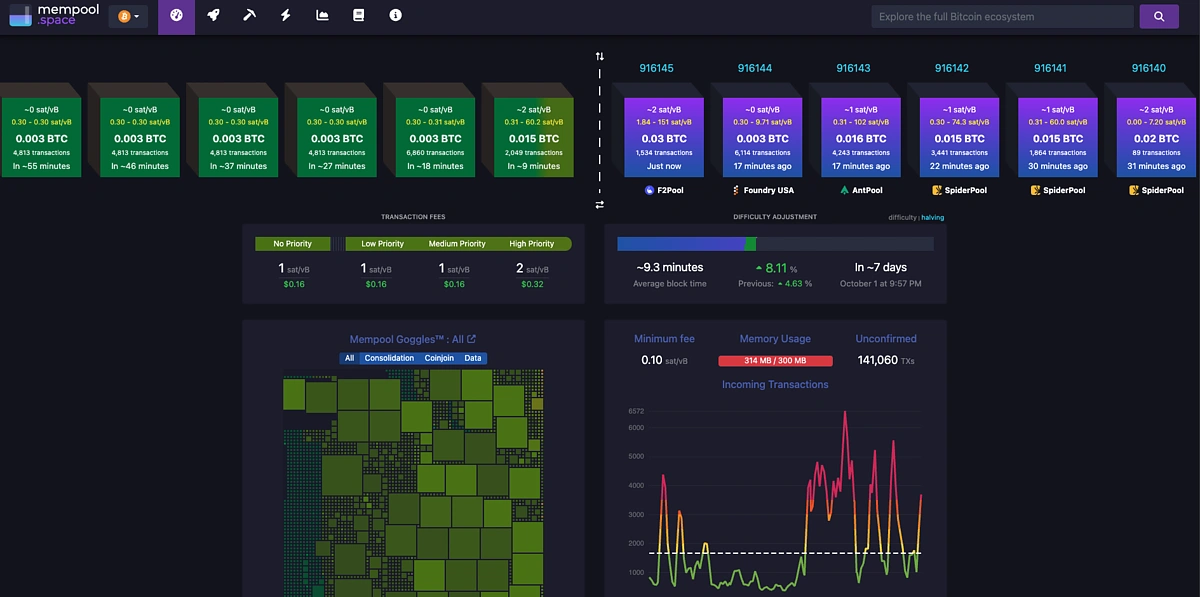Select the High Priority fee tab

[x=531, y=243]
